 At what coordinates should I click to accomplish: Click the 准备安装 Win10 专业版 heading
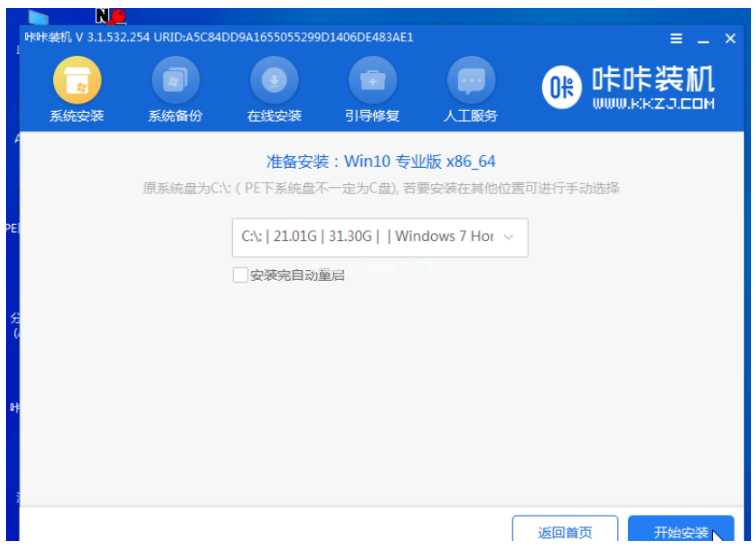(x=380, y=161)
